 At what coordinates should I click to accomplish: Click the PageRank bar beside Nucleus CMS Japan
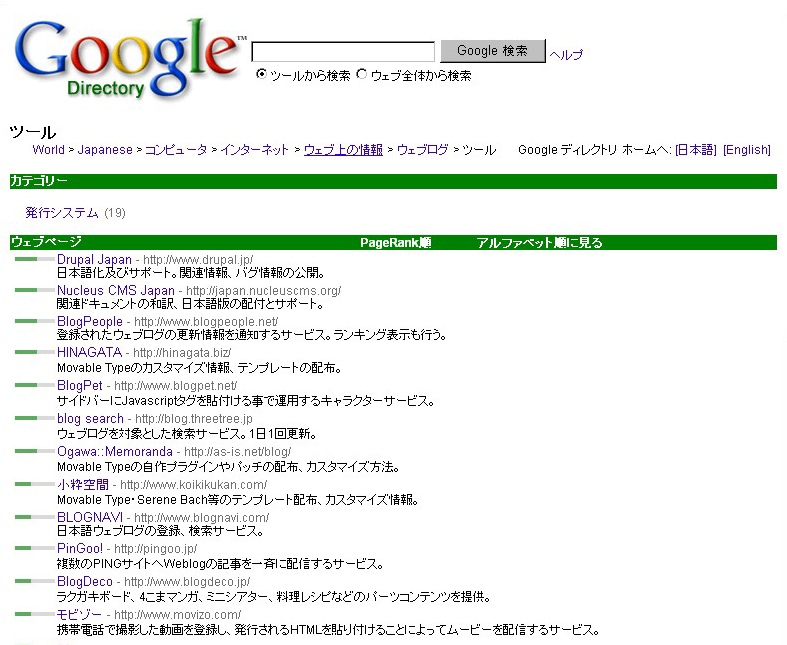pyautogui.click(x=35, y=290)
